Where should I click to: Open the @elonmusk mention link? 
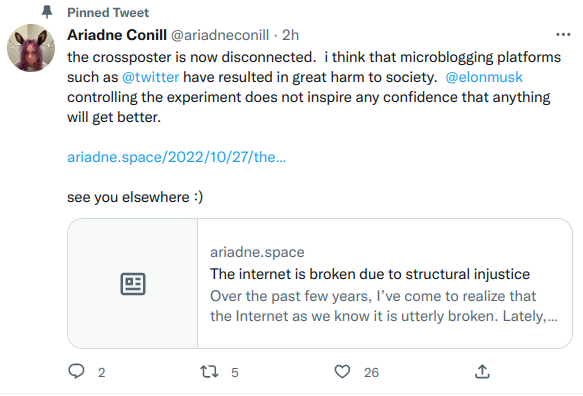[484, 77]
